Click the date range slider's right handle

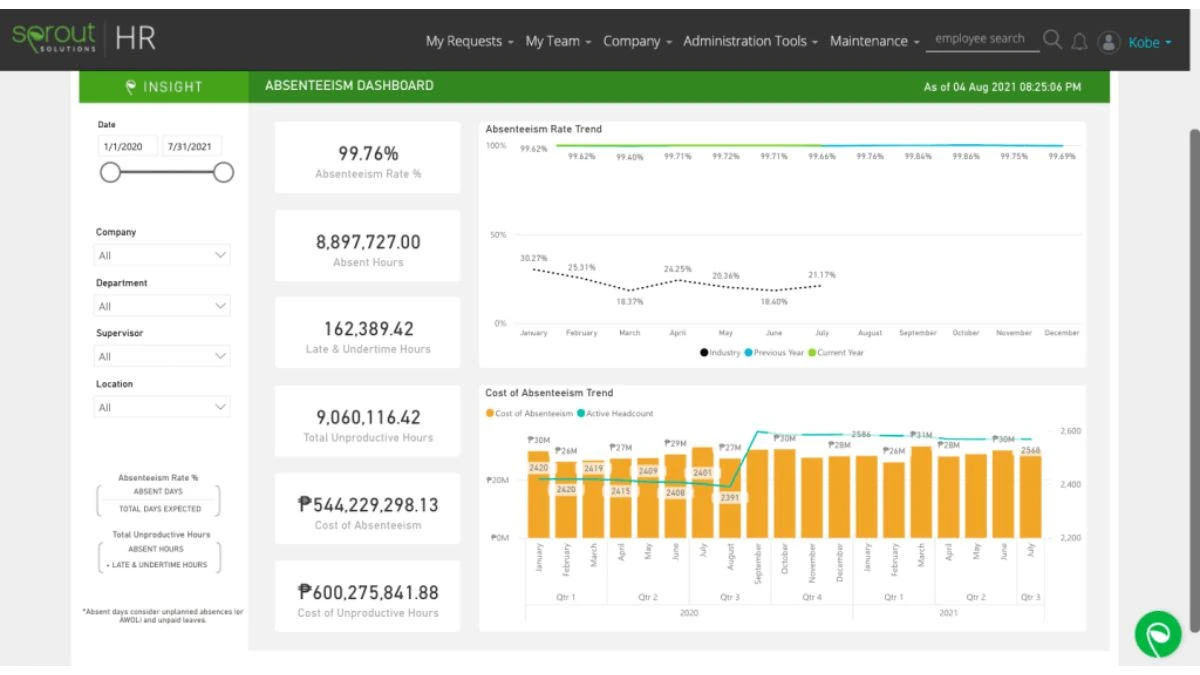point(224,172)
